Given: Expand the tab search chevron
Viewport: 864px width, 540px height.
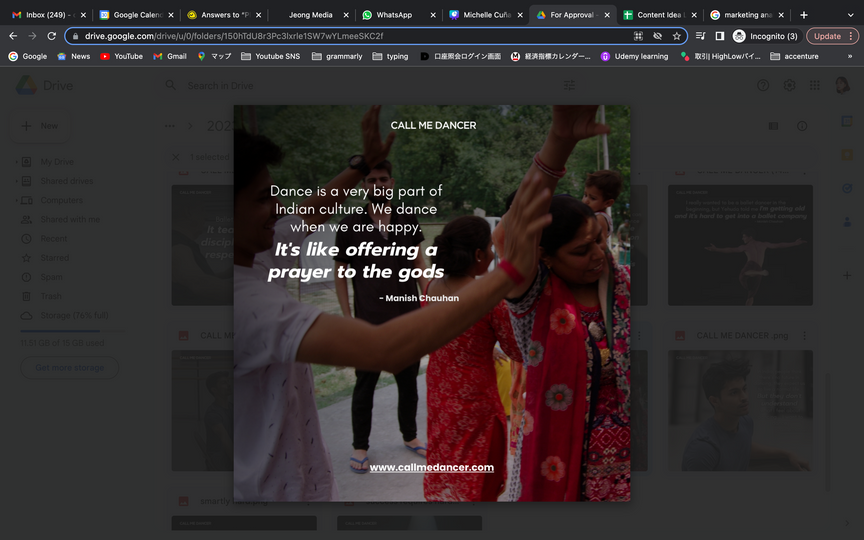Looking at the screenshot, I should pos(850,15).
